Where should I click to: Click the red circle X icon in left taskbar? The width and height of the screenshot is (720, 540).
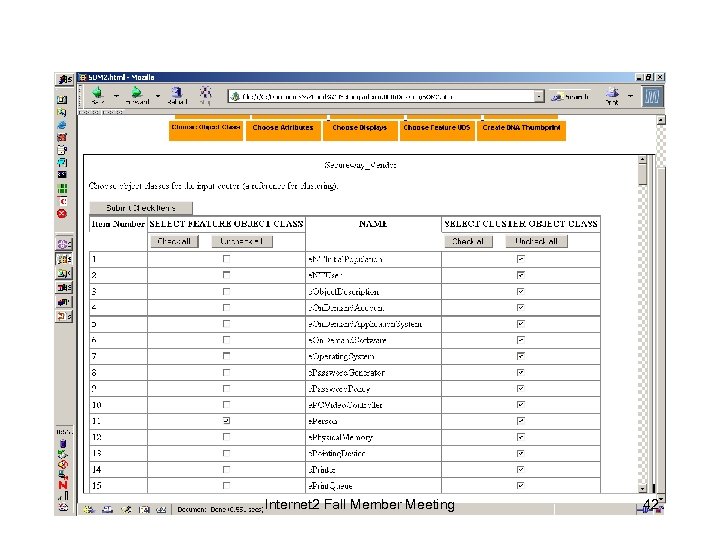click(62, 214)
